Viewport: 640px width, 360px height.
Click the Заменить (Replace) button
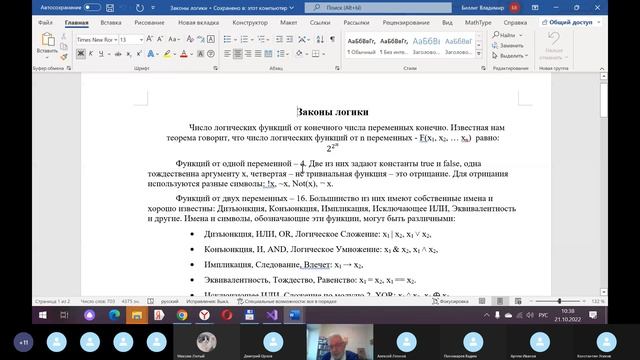click(x=508, y=45)
